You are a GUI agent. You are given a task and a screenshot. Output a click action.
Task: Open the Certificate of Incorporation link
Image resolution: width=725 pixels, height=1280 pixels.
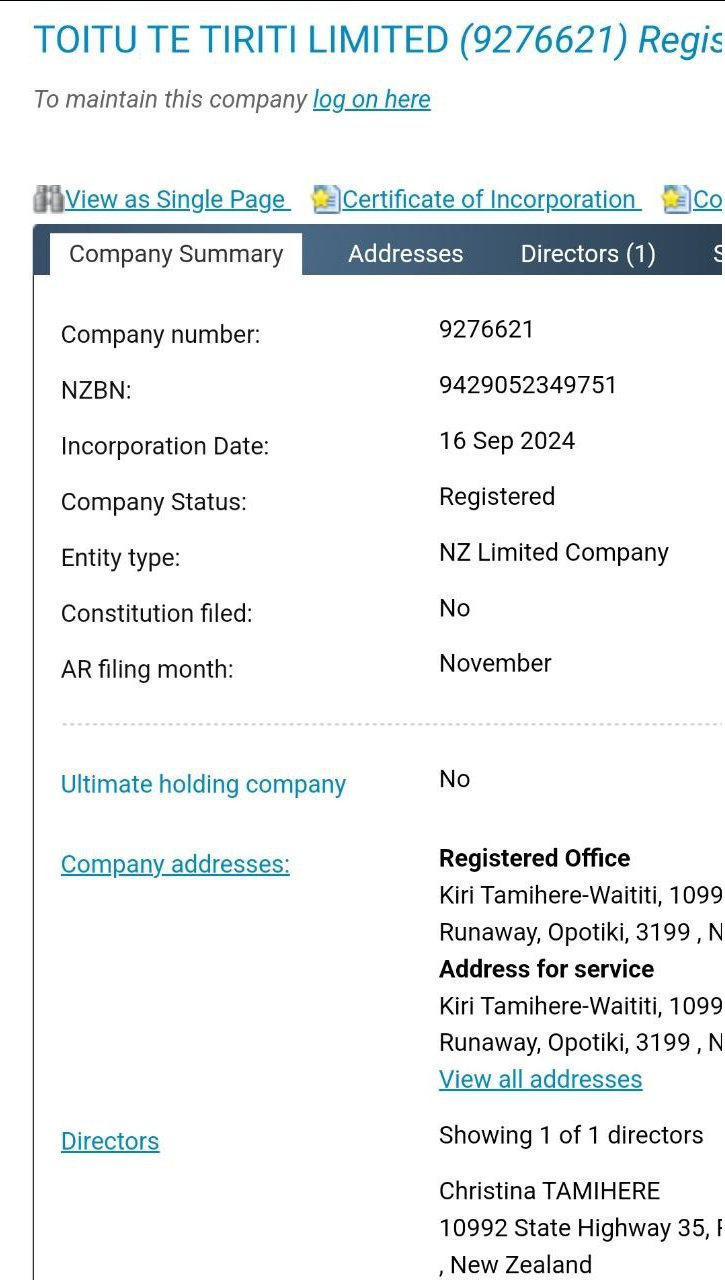click(490, 200)
